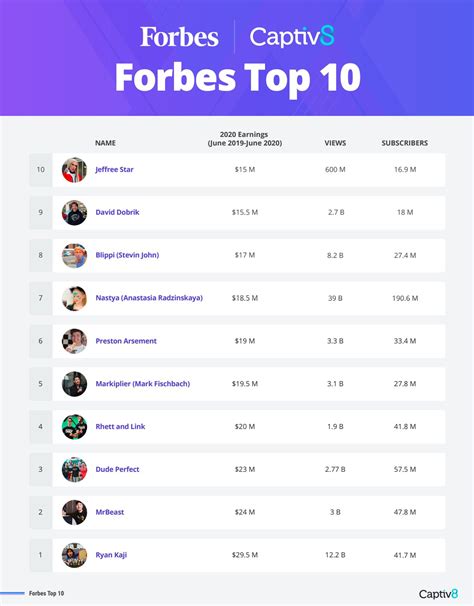The image size is (474, 606).
Task: Click the Dude Perfect name link
Action: tap(117, 469)
